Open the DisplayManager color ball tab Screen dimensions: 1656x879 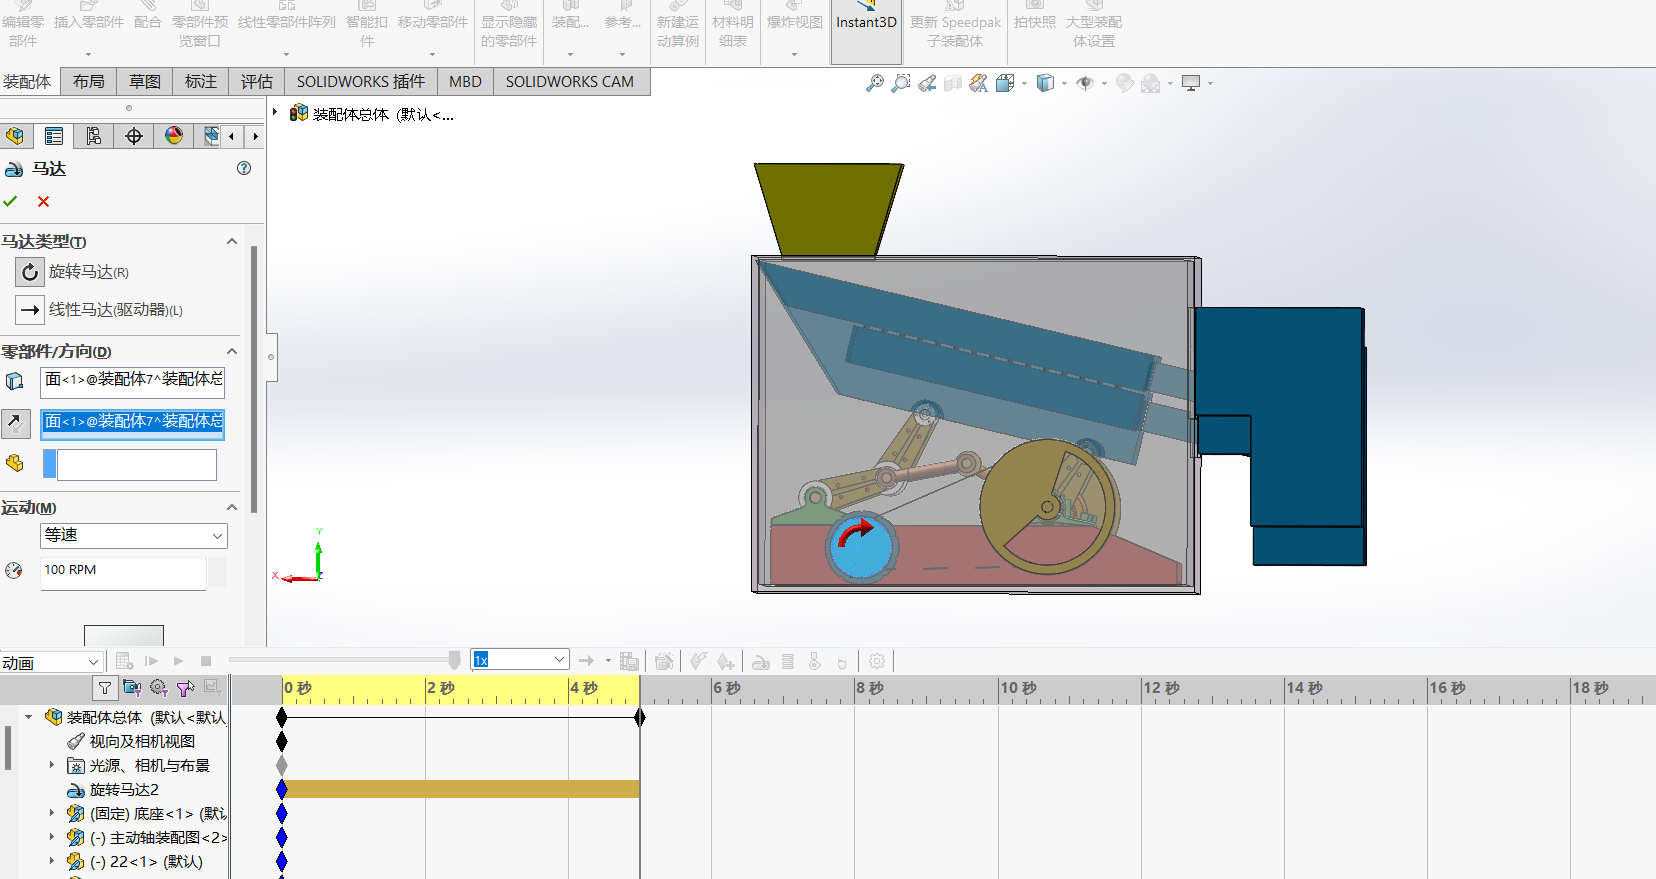[174, 136]
